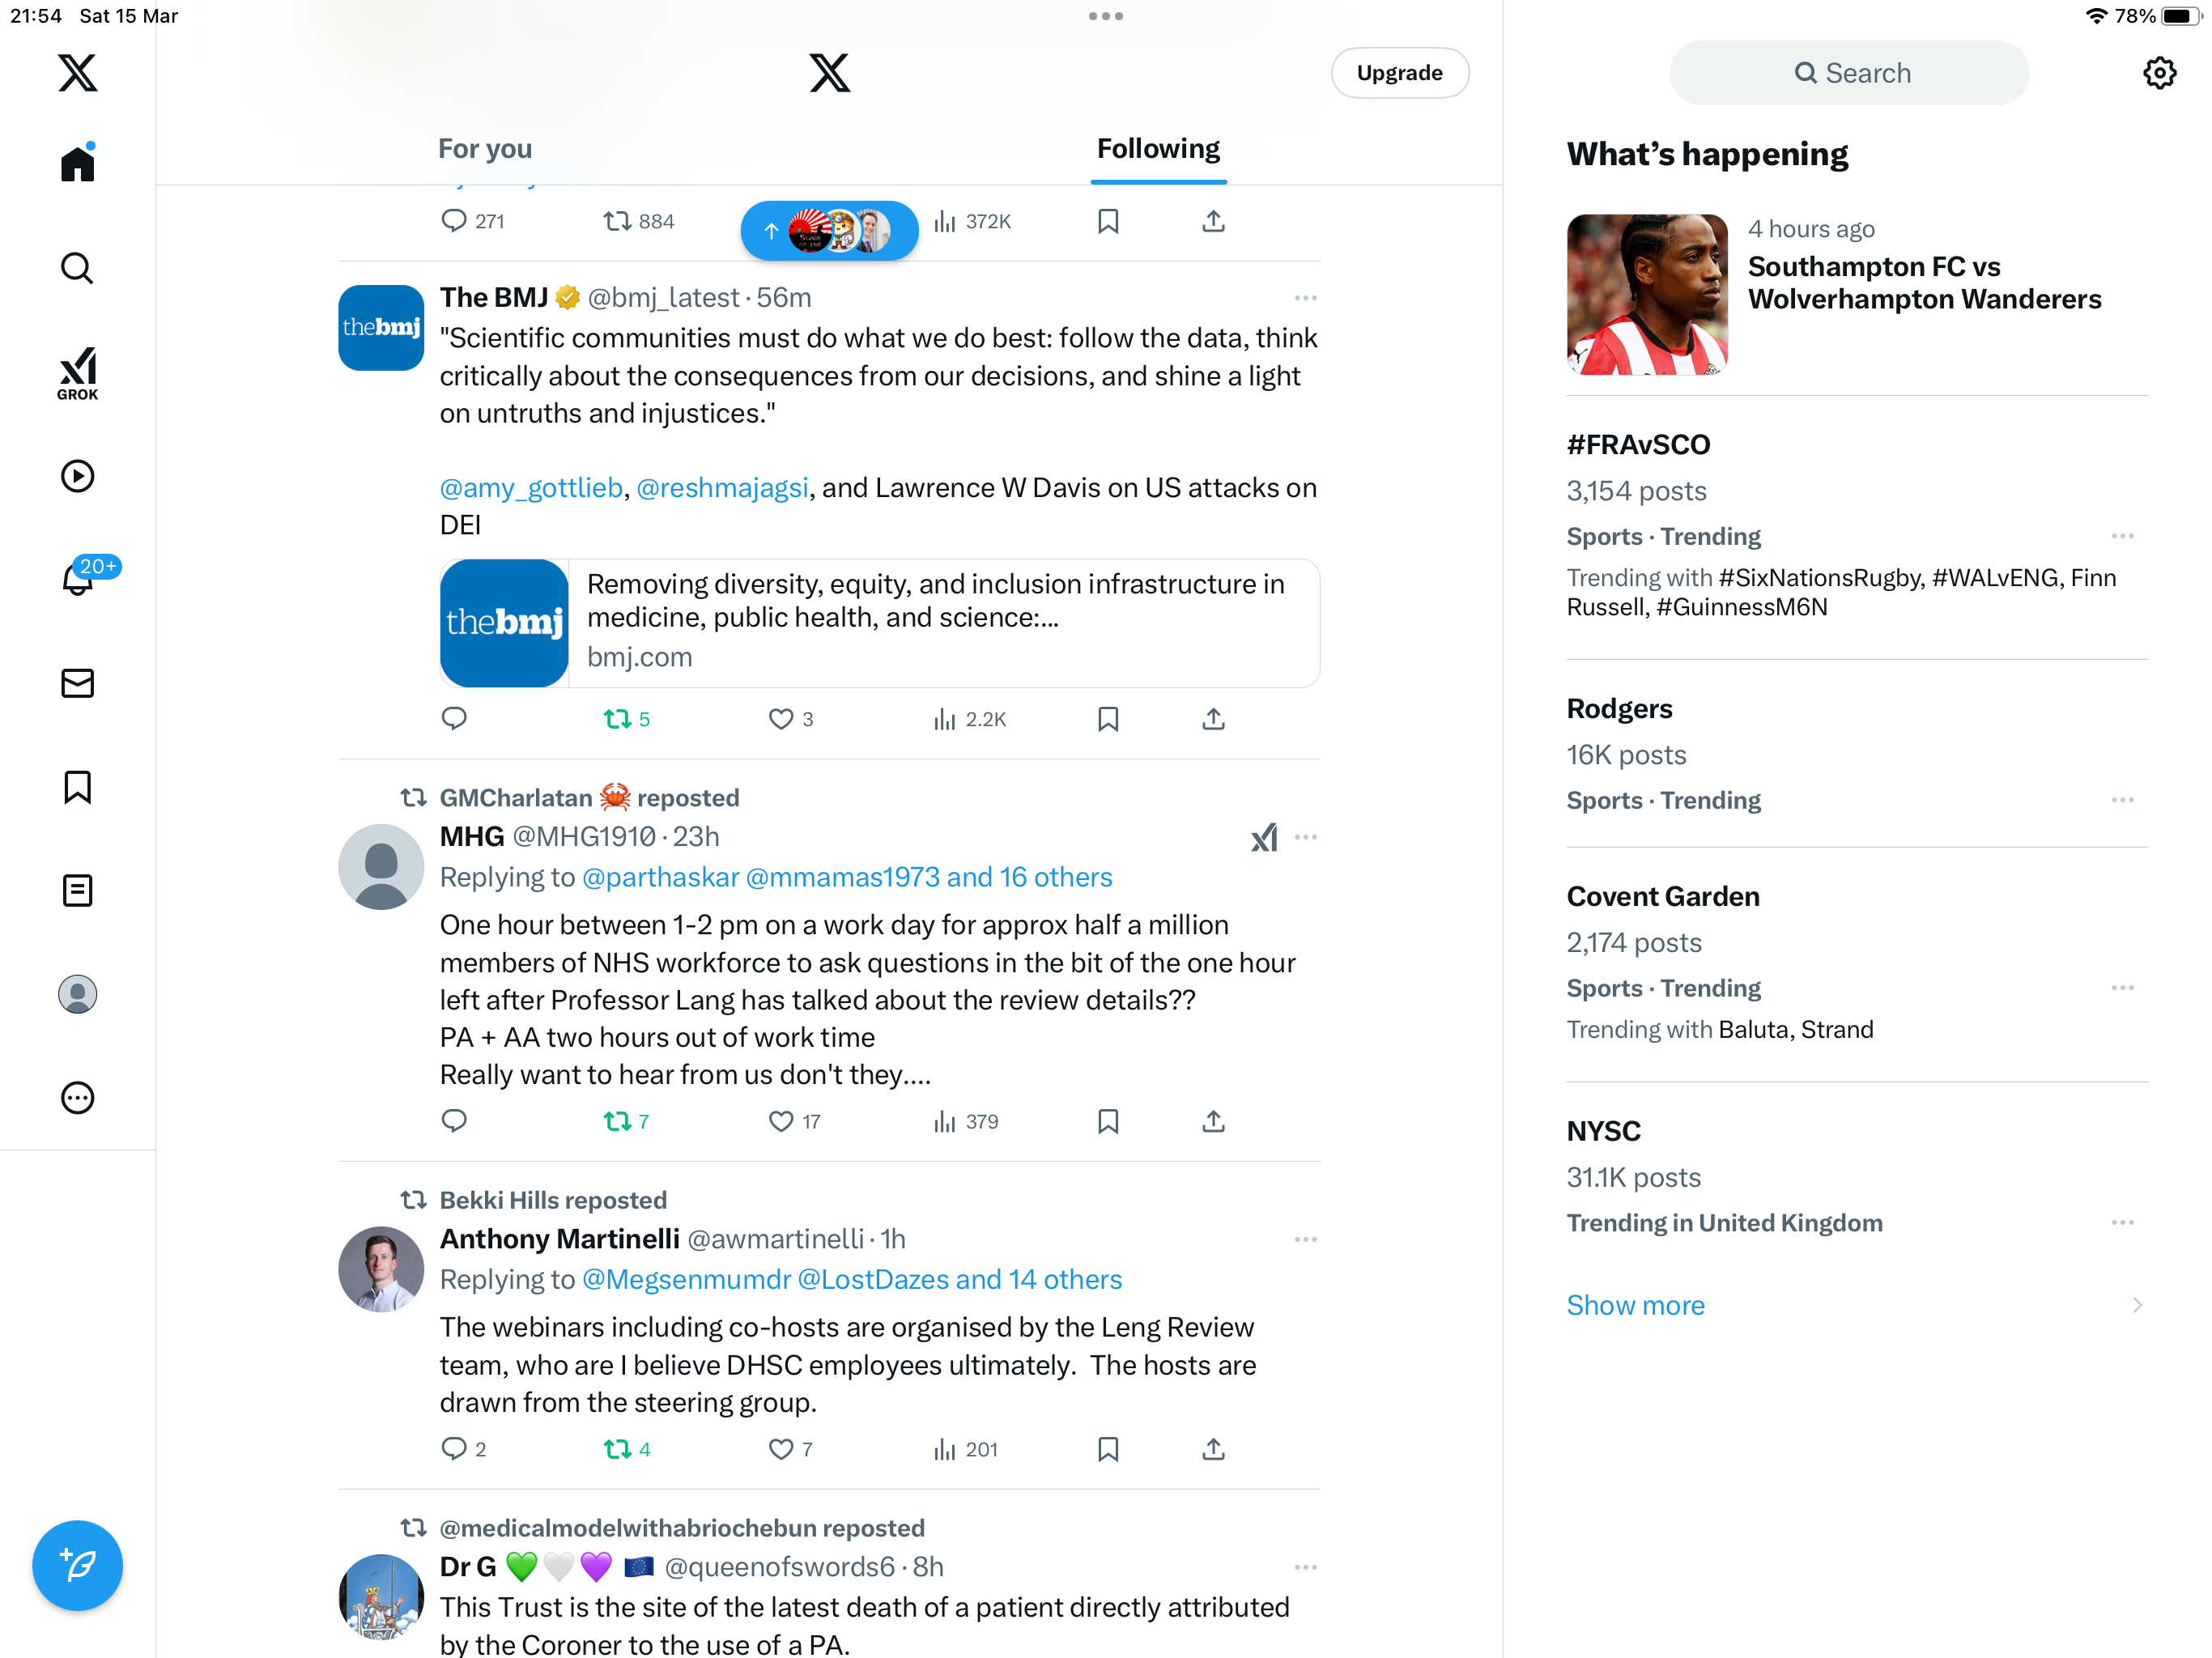Open settings gear next to Search
2212x1658 pixels.
(2159, 73)
